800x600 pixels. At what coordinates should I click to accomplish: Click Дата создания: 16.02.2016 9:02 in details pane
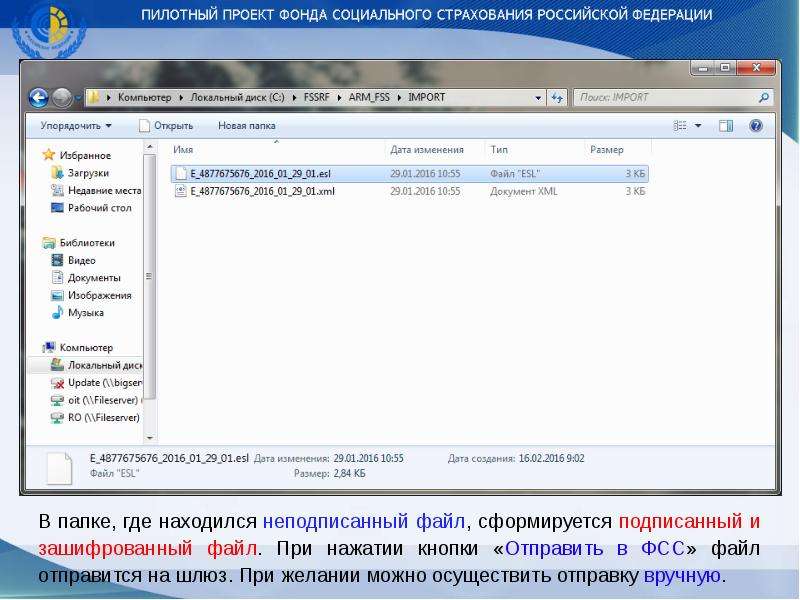coord(516,458)
